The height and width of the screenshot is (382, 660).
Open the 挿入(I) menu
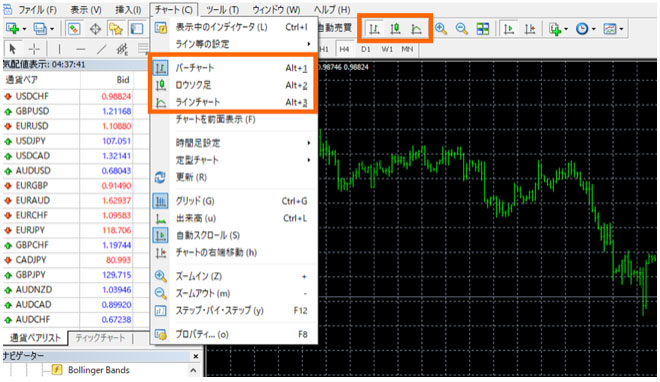[128, 10]
